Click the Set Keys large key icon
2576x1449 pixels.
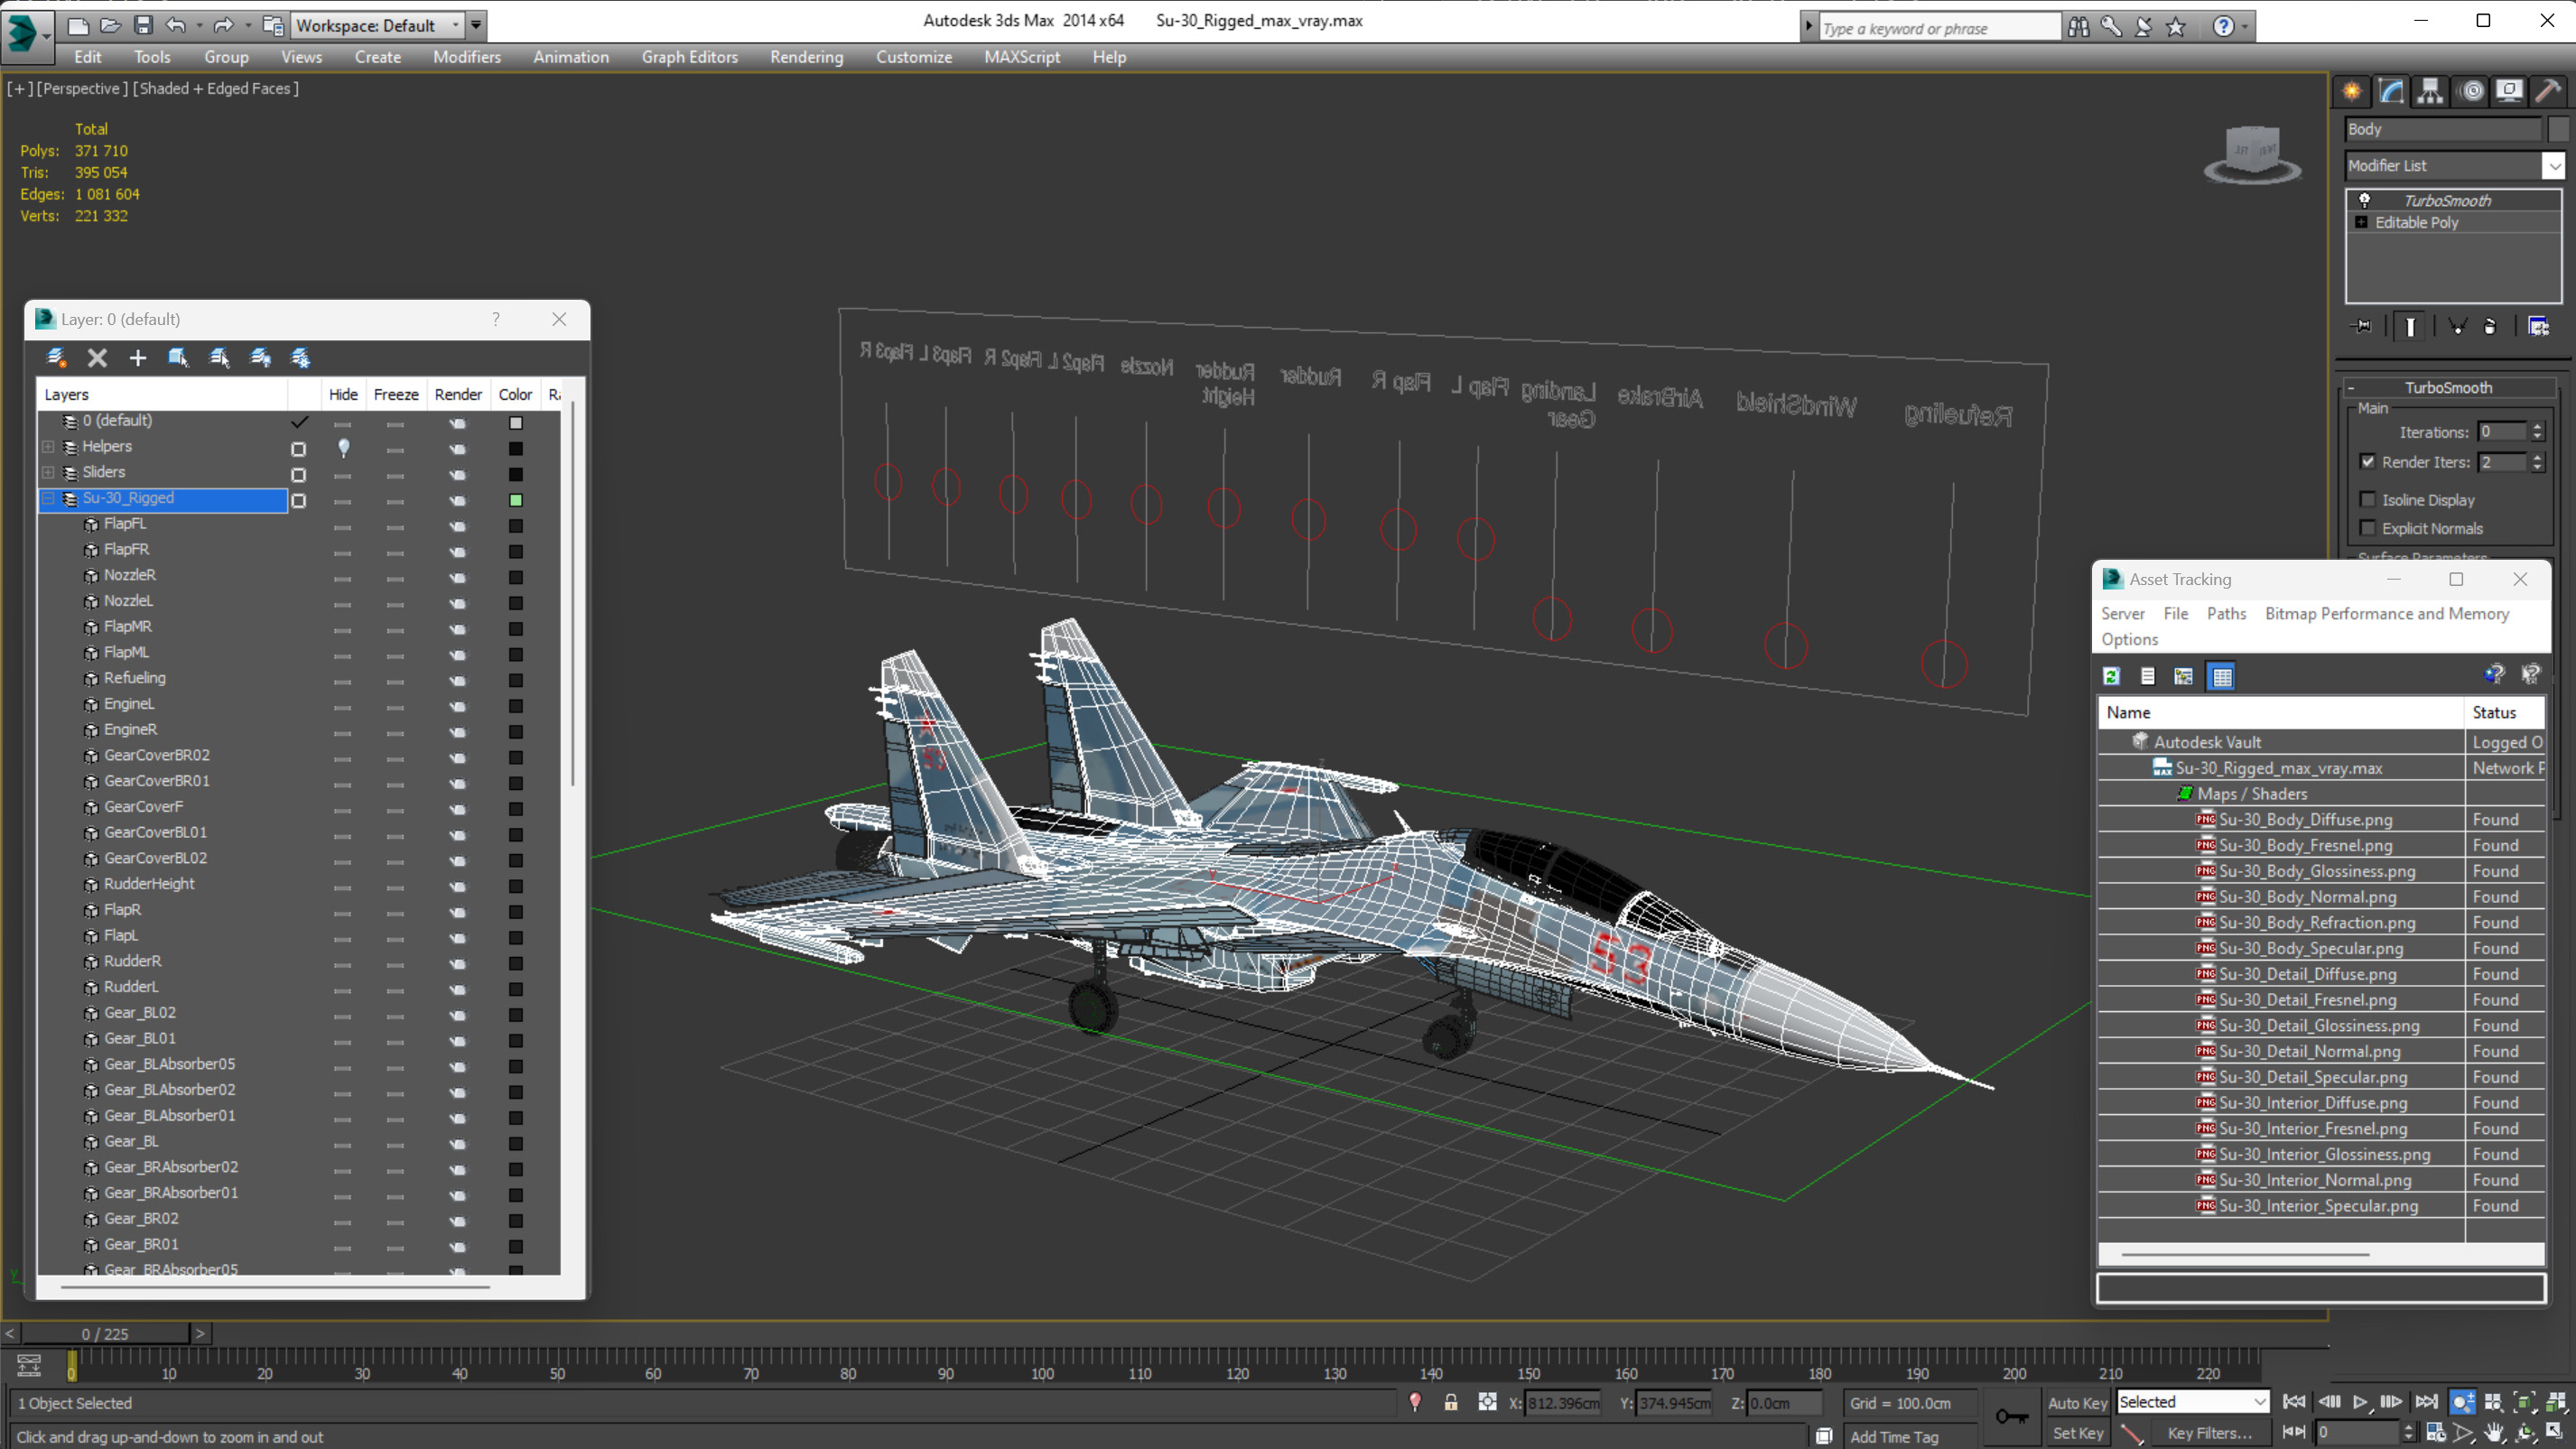(x=2011, y=1416)
